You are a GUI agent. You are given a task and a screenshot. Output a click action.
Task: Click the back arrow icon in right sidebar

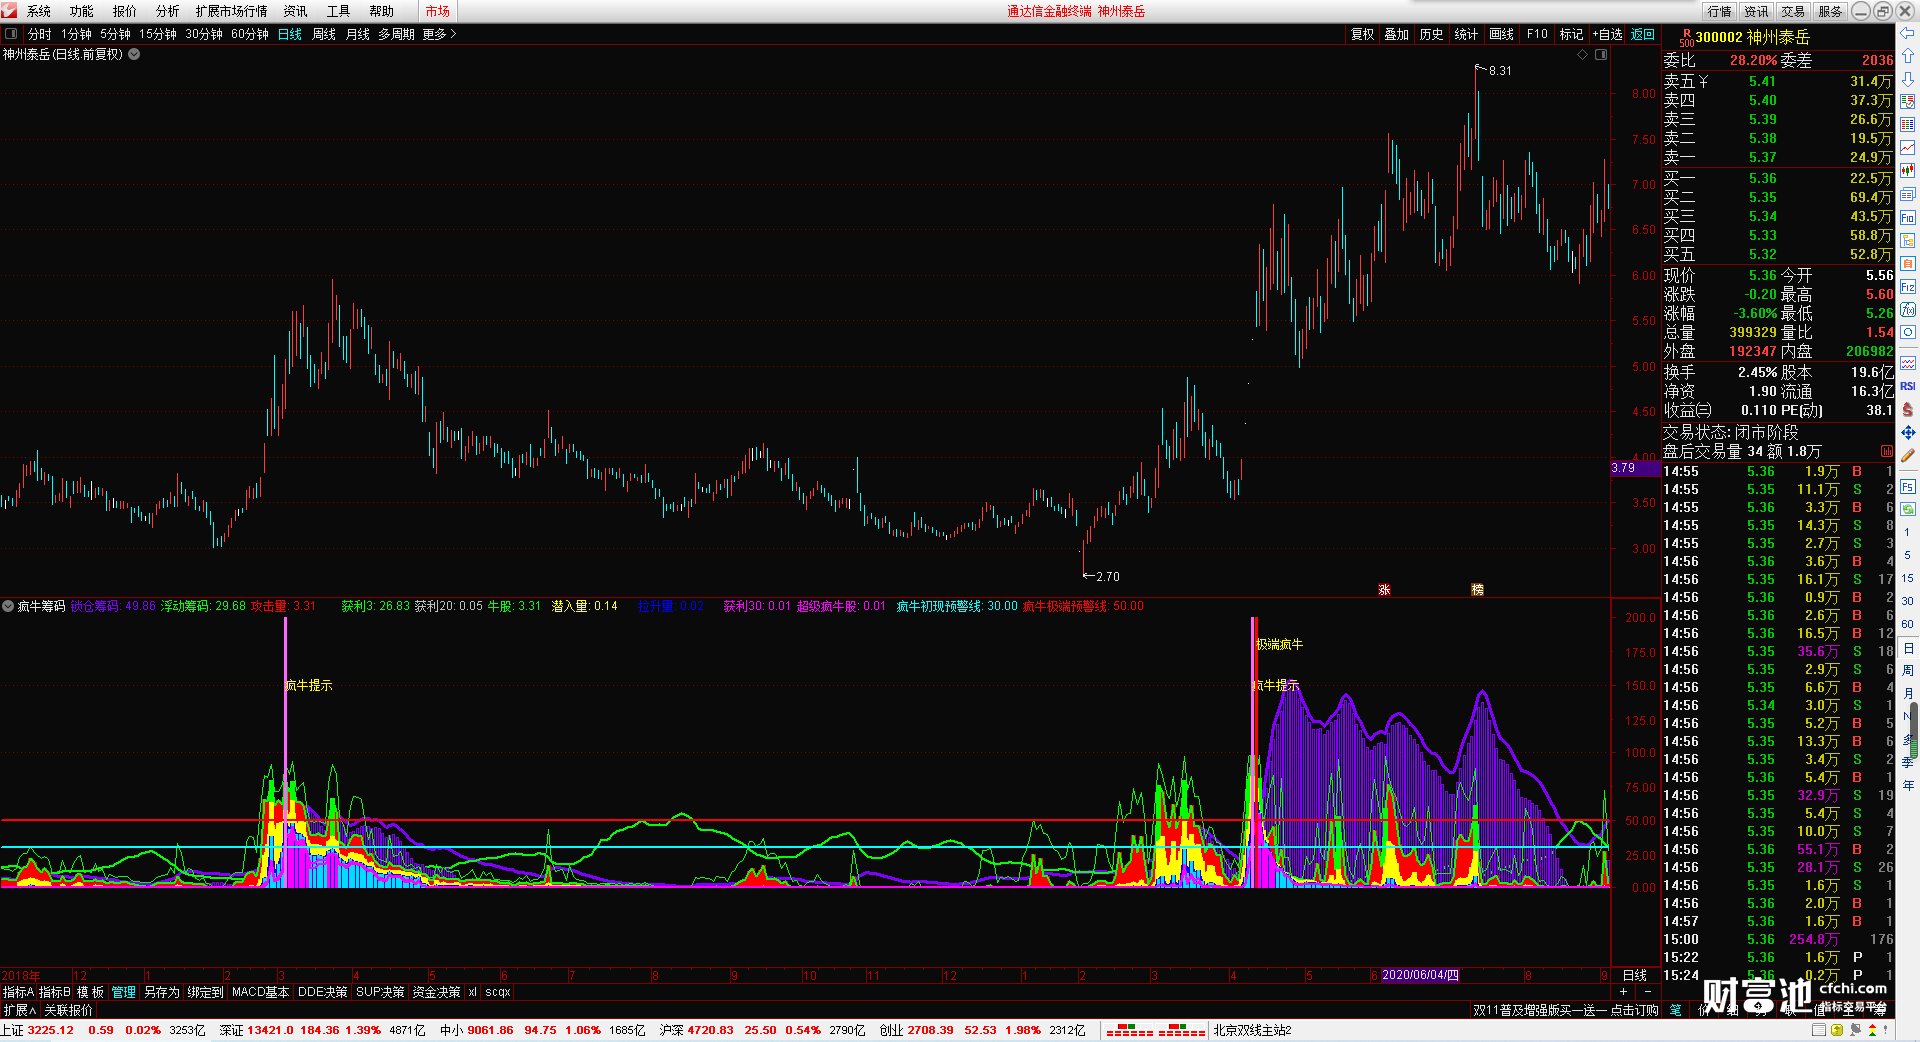[x=1908, y=33]
